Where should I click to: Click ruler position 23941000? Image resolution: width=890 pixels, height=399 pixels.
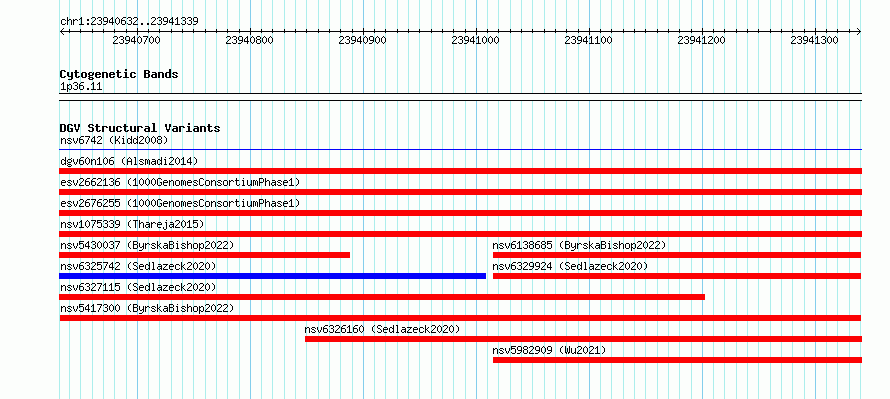476,40
